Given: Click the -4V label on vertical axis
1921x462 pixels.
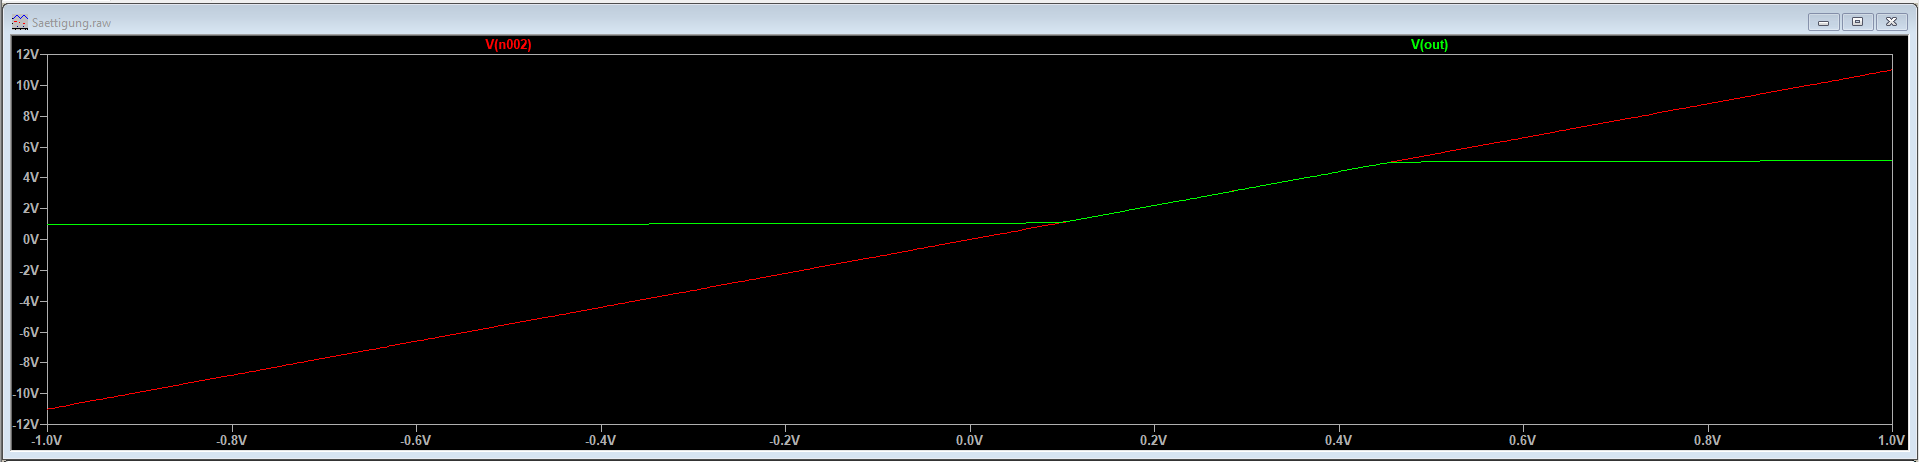Looking at the screenshot, I should [29, 302].
